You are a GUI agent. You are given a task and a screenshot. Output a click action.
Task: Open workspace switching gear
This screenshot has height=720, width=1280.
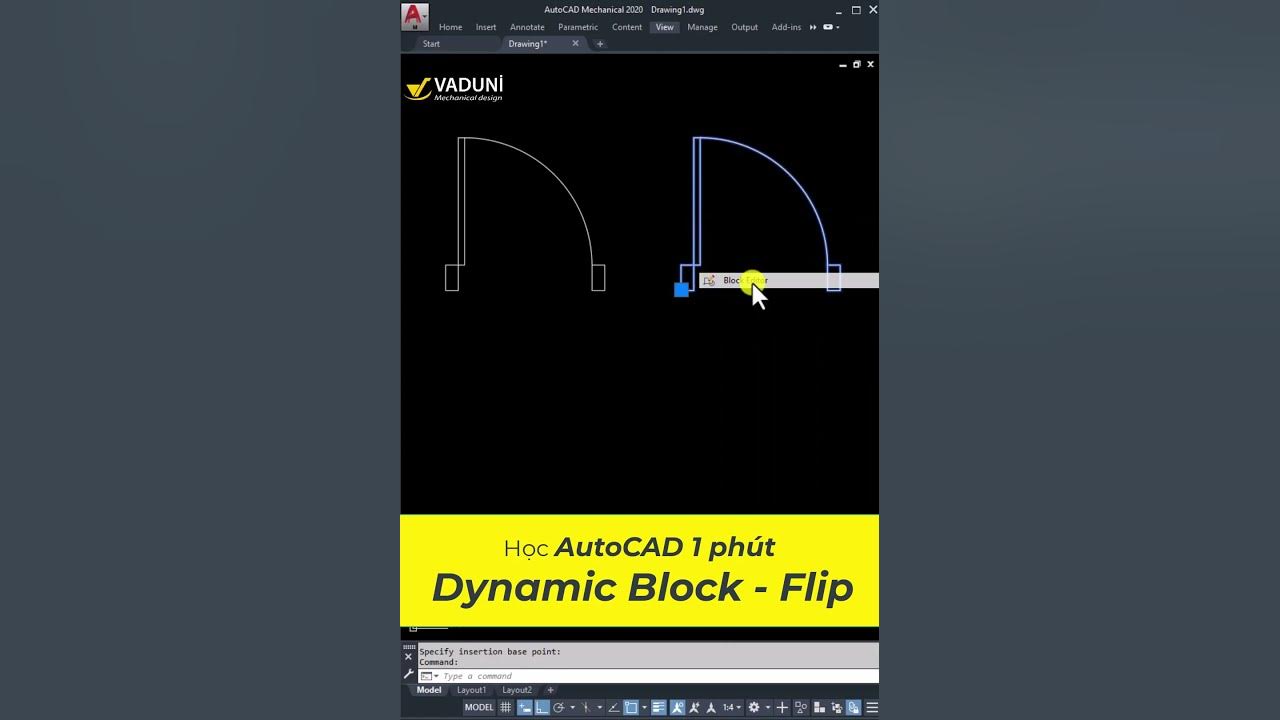click(754, 707)
